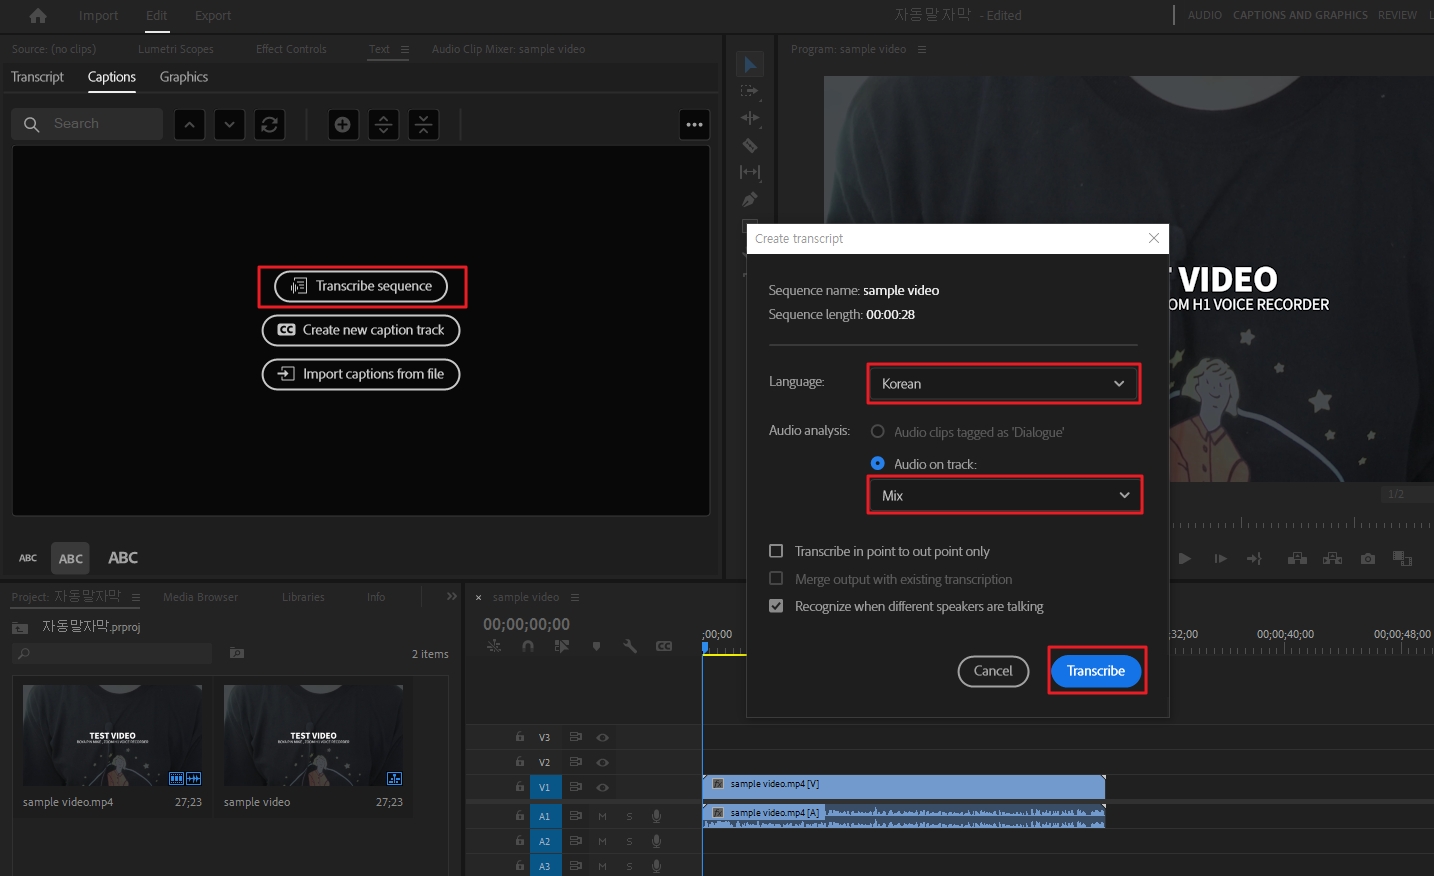This screenshot has width=1434, height=876.
Task: Toggle insert sequences as nests icon
Action: click(494, 647)
